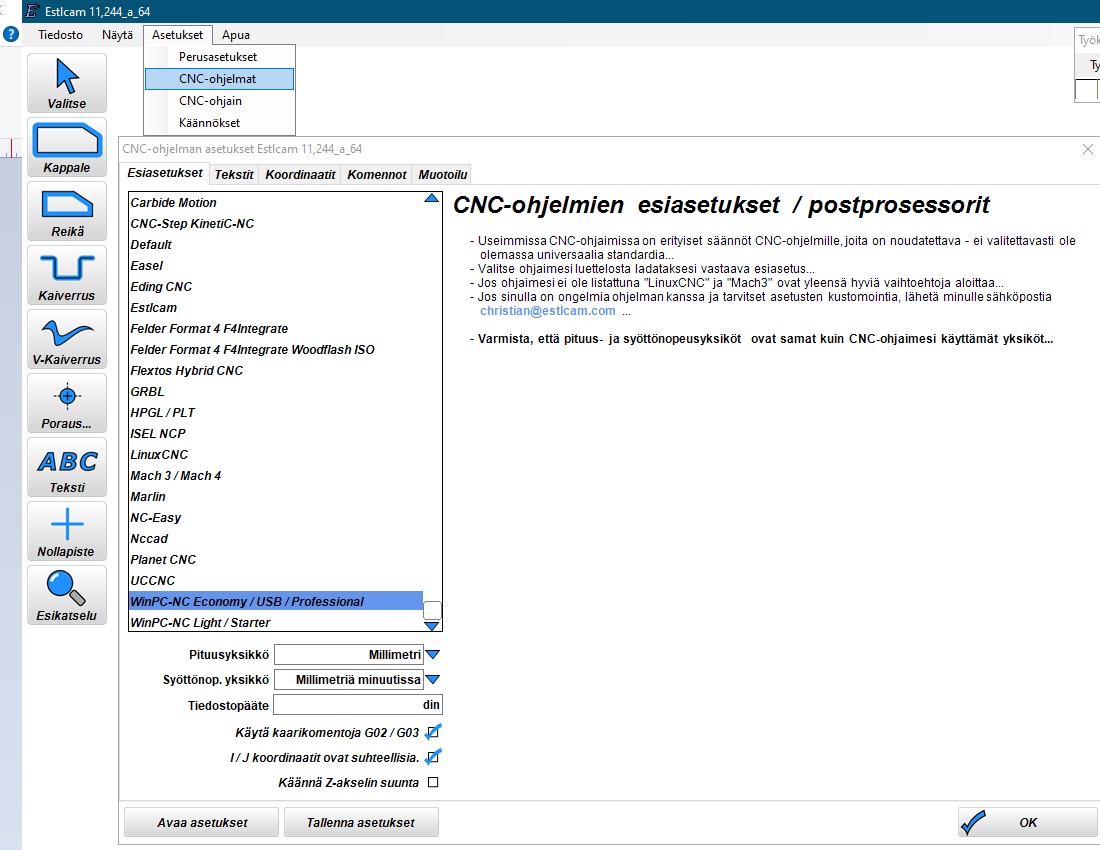Screen dimensions: 1100x850
Task: Select the NC-Easy preset
Action: [x=276, y=518]
